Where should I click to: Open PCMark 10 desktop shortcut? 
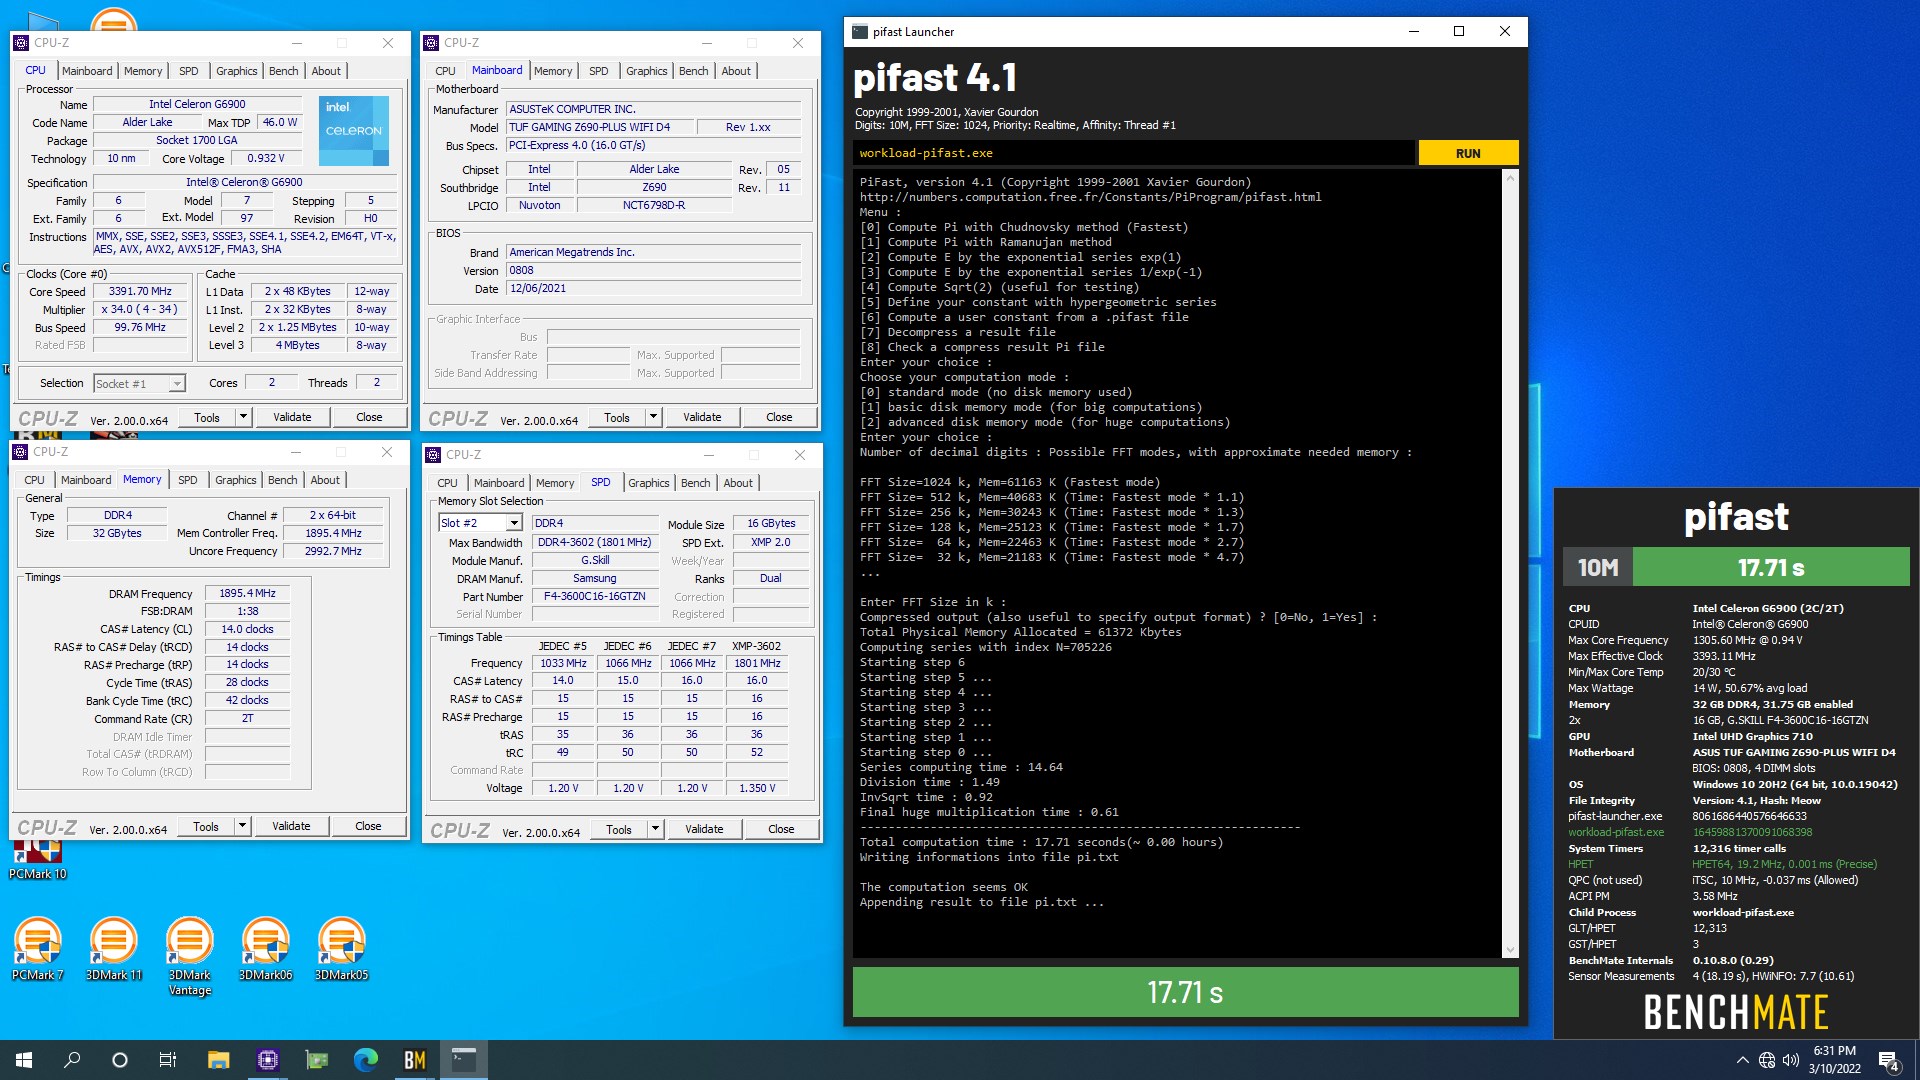[x=38, y=858]
